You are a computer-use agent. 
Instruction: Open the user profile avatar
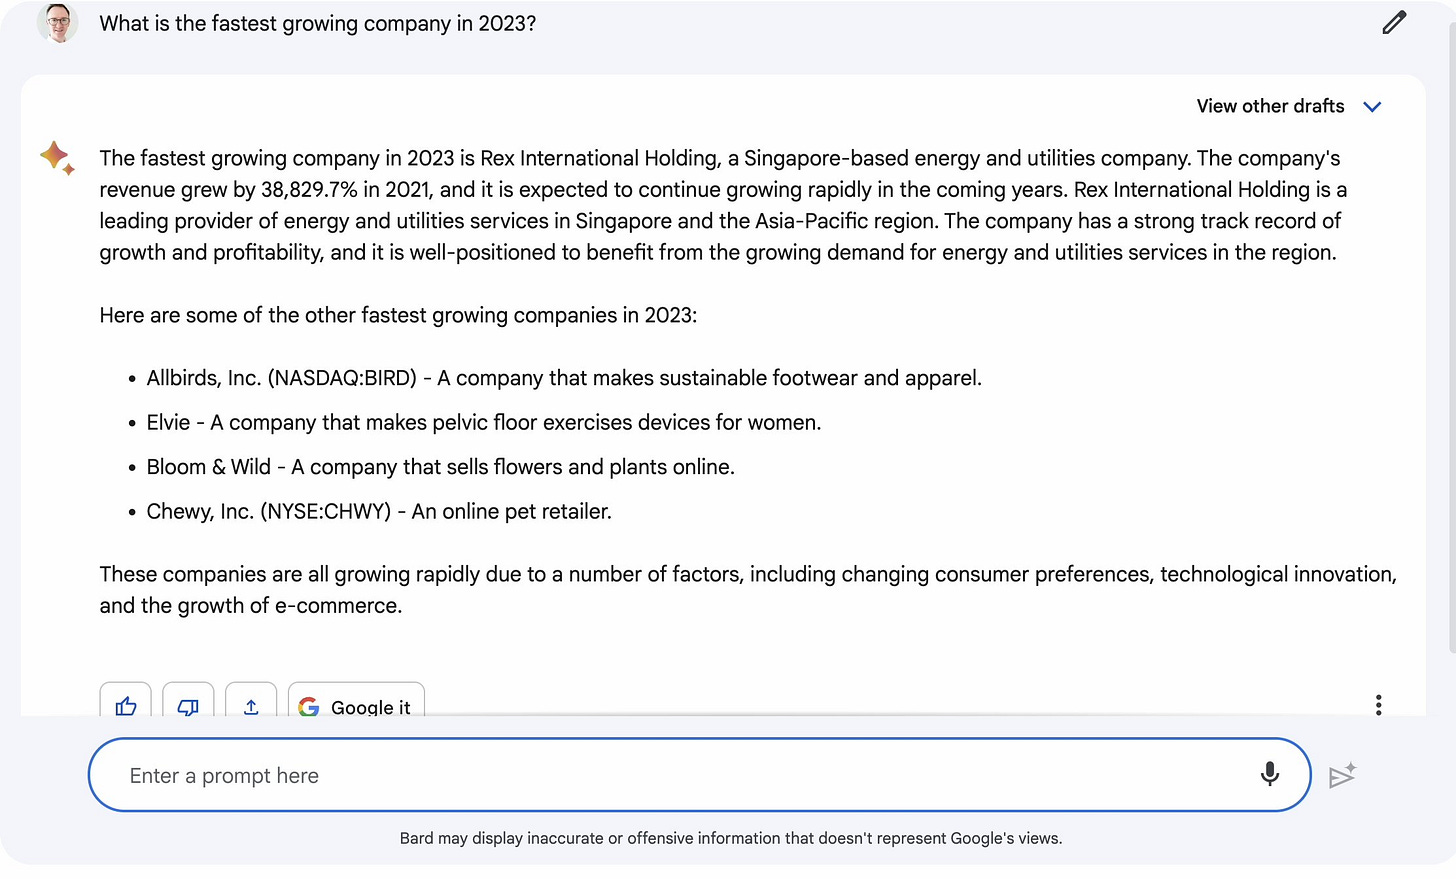(x=58, y=22)
